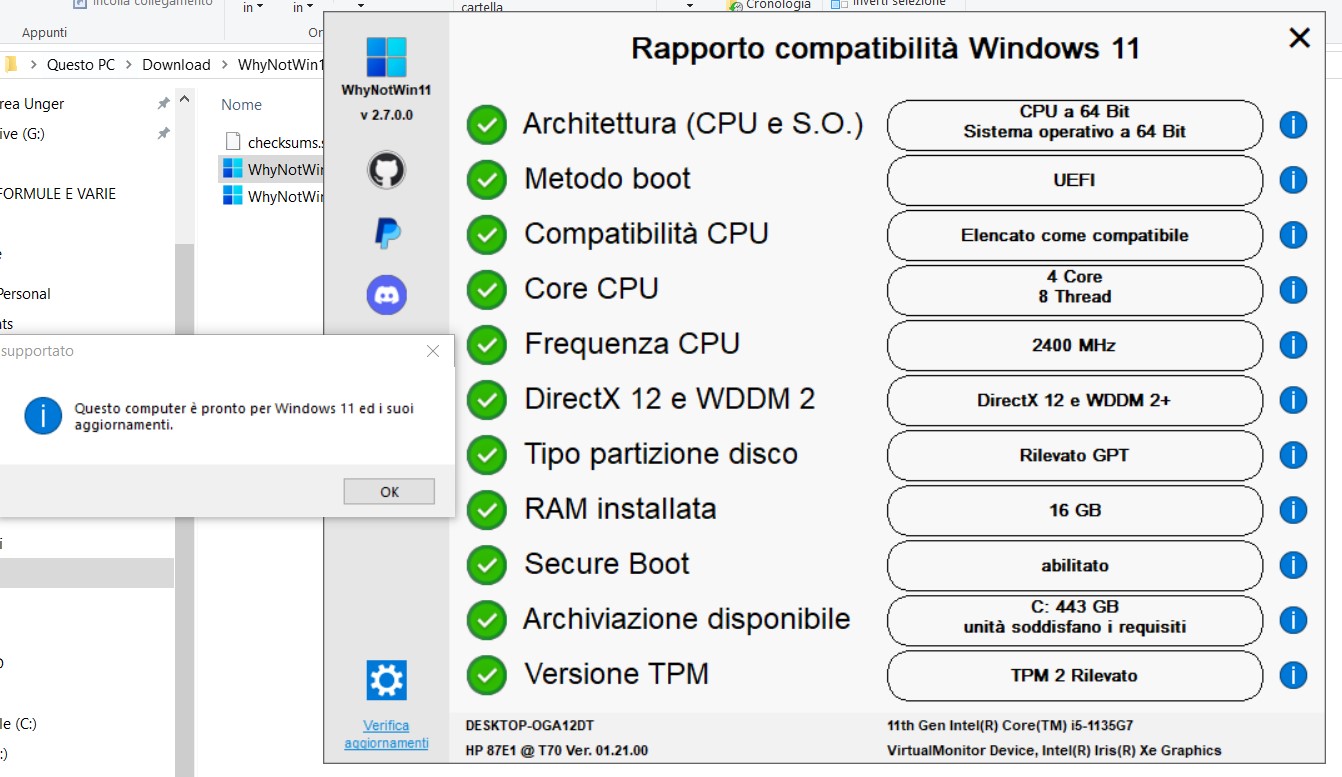Click the pin icon next to rea Unger
The image size is (1342, 777).
point(163,103)
